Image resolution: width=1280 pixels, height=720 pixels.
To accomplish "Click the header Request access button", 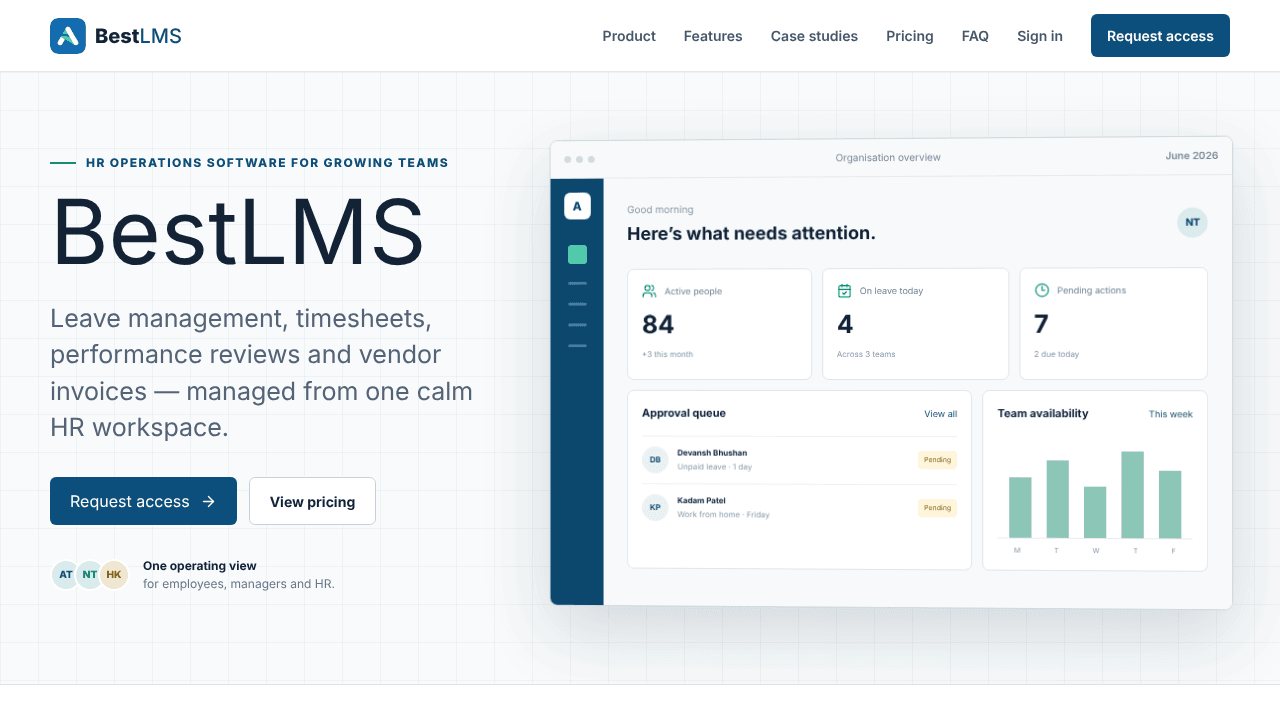I will click(1160, 36).
